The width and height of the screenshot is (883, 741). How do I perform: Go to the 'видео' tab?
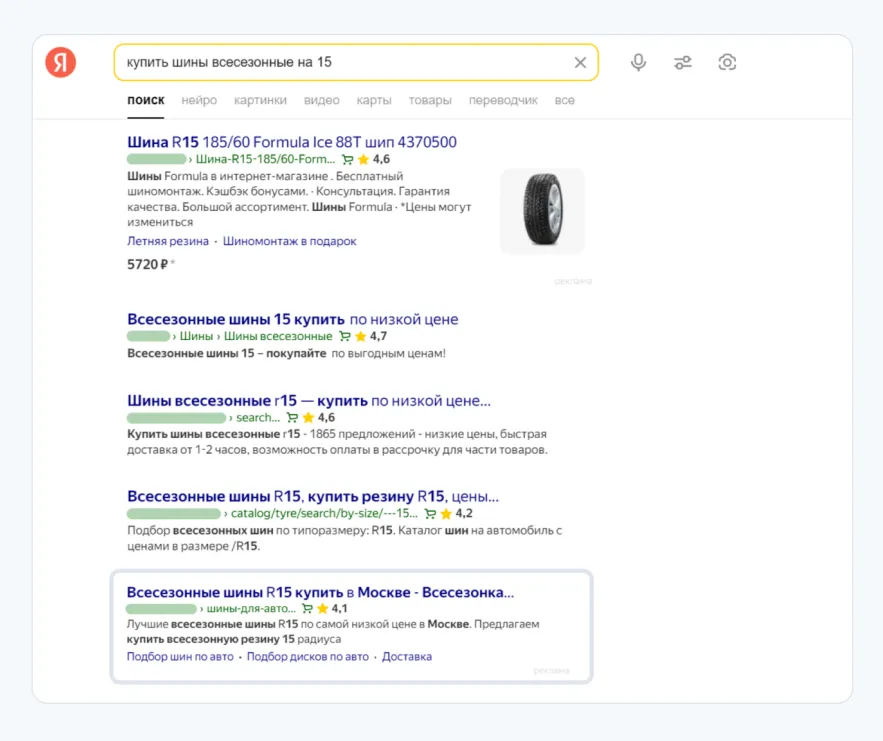(322, 100)
